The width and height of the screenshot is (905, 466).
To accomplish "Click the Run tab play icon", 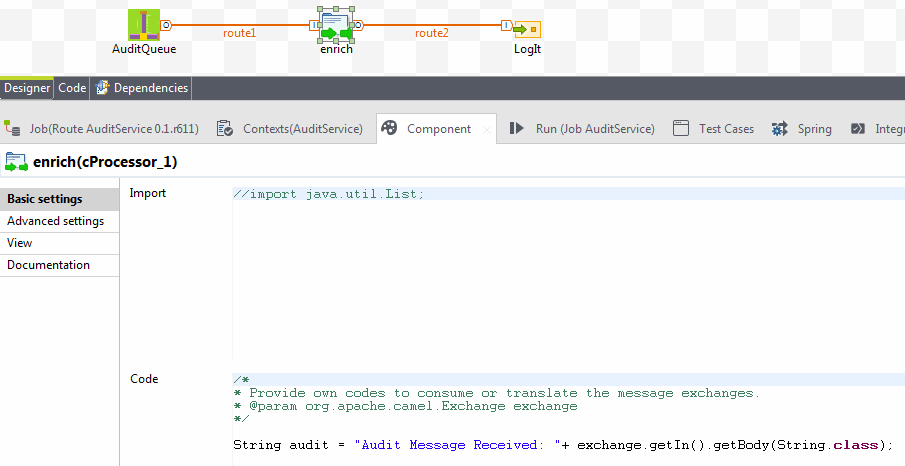I will click(x=517, y=128).
